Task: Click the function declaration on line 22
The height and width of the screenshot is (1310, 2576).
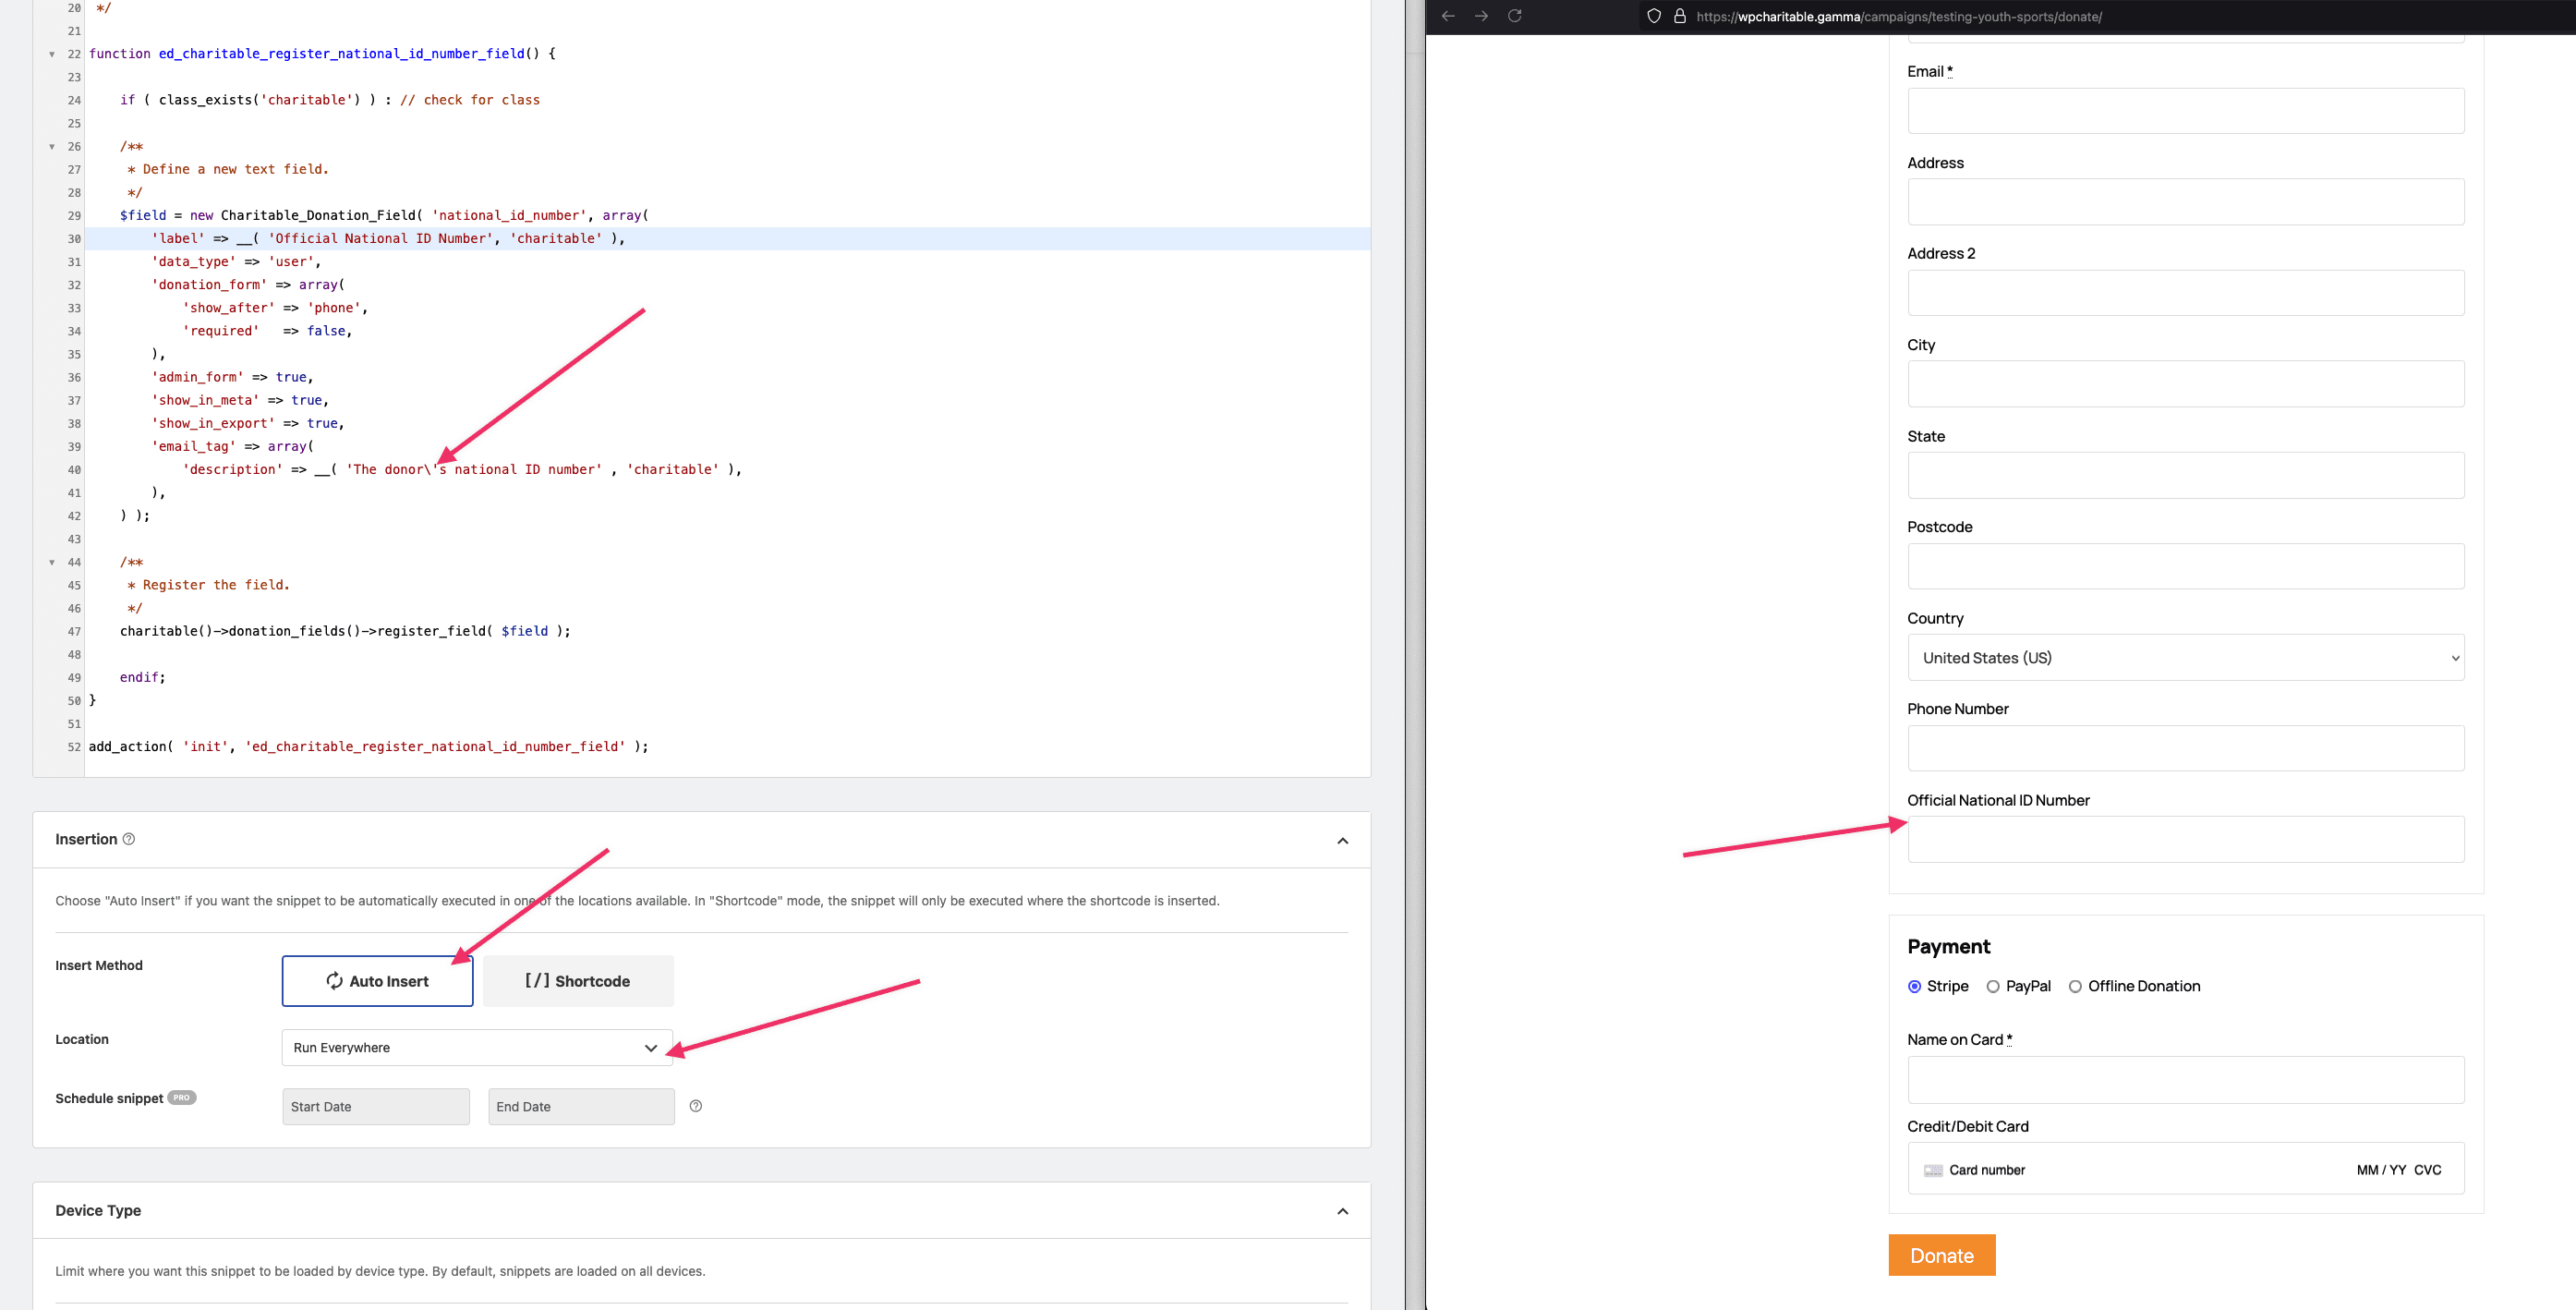Action: [x=322, y=54]
